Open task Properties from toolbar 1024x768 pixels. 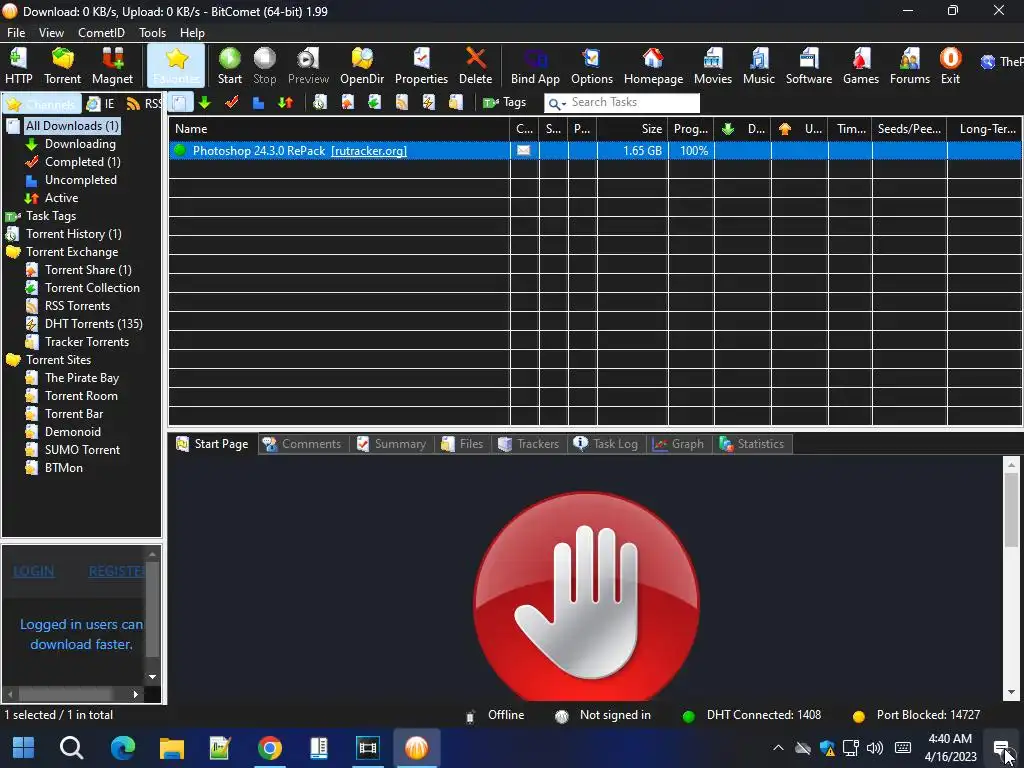click(421, 66)
